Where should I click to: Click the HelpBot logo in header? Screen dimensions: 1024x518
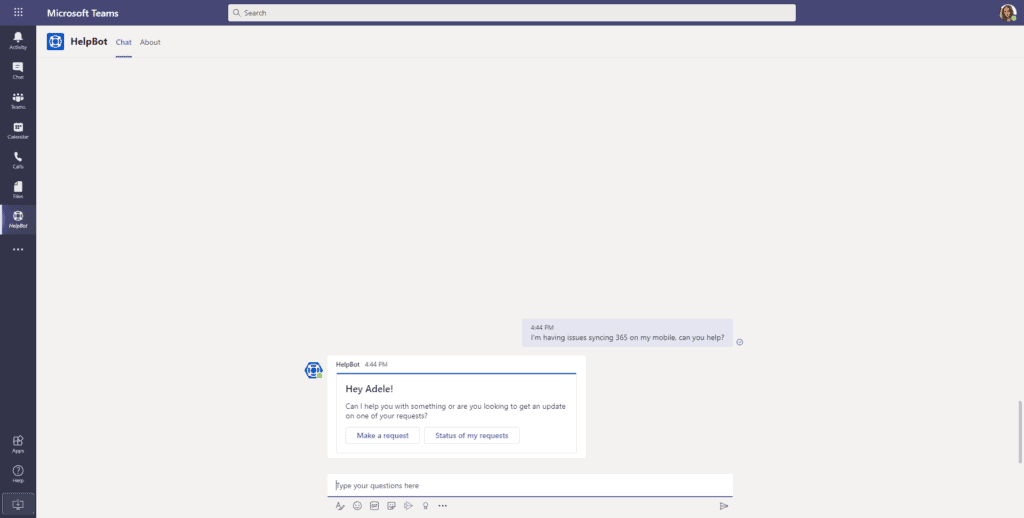click(56, 42)
